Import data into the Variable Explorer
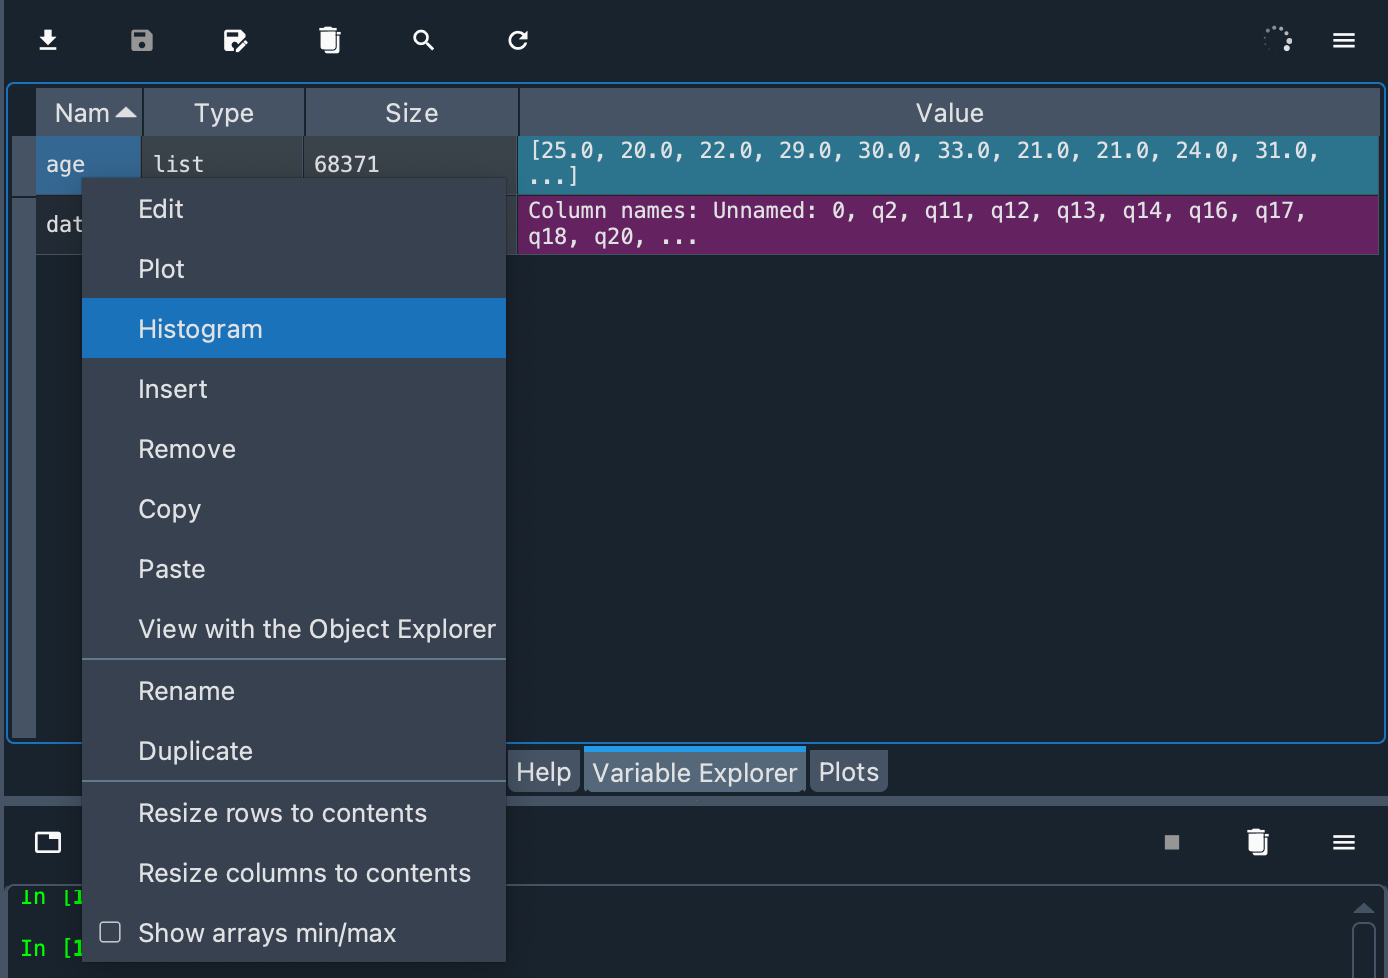The width and height of the screenshot is (1388, 978). click(47, 40)
